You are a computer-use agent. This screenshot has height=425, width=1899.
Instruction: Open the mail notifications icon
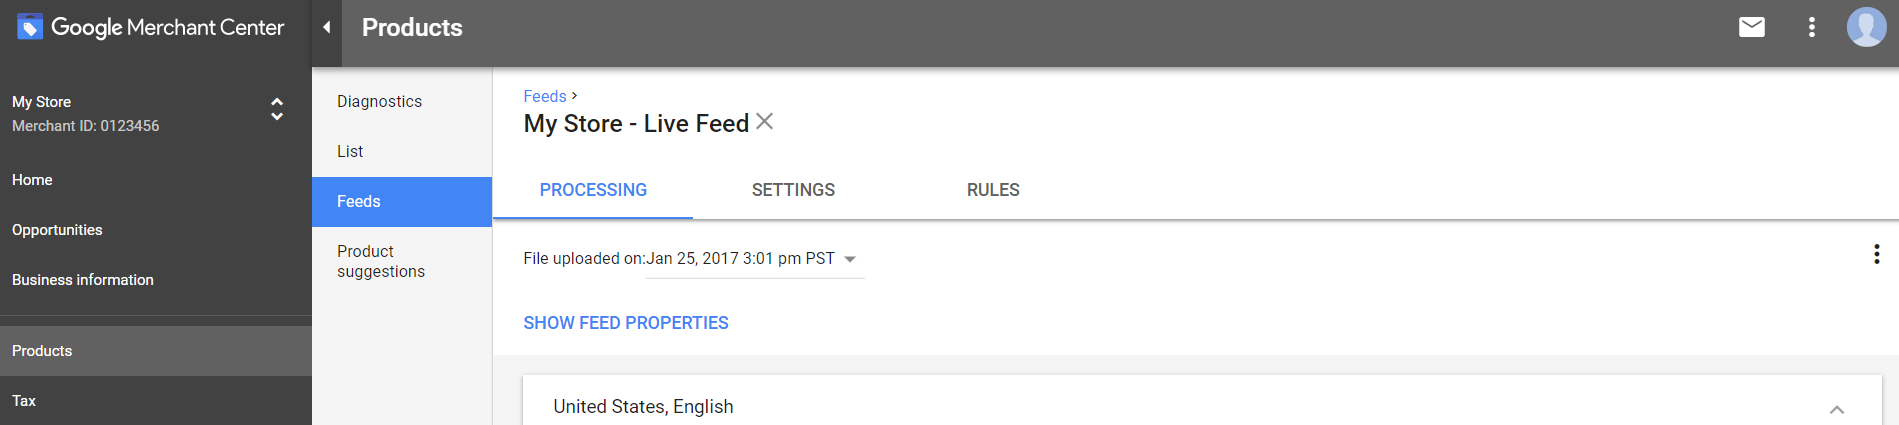pyautogui.click(x=1751, y=27)
